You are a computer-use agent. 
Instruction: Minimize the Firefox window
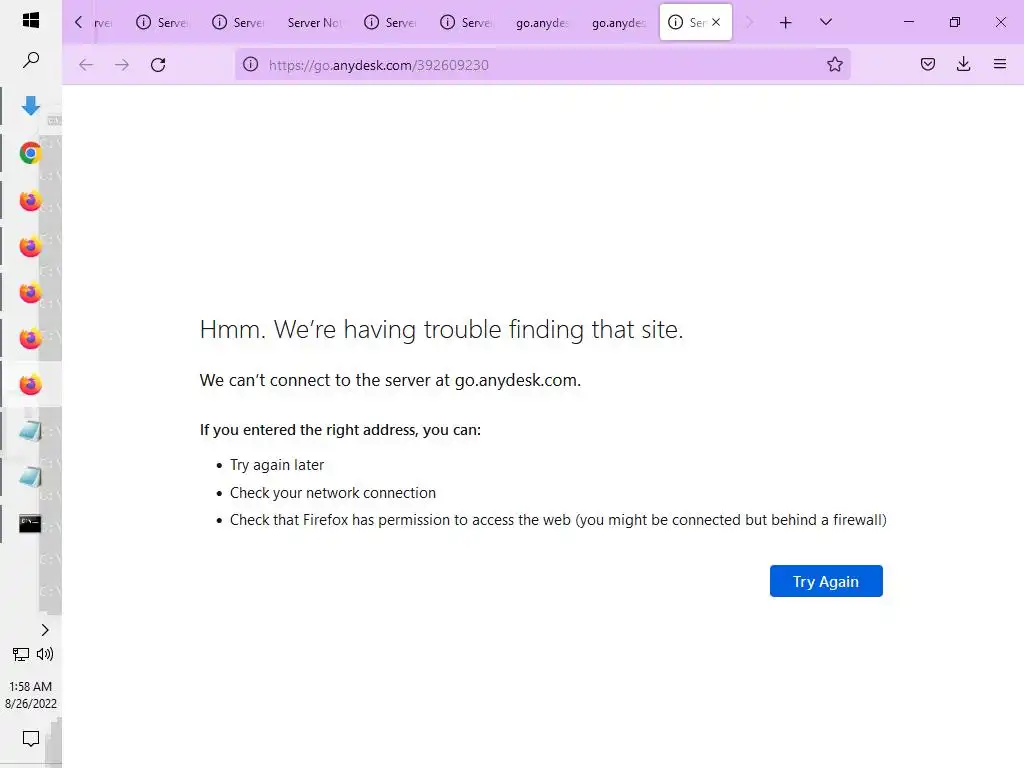909,22
